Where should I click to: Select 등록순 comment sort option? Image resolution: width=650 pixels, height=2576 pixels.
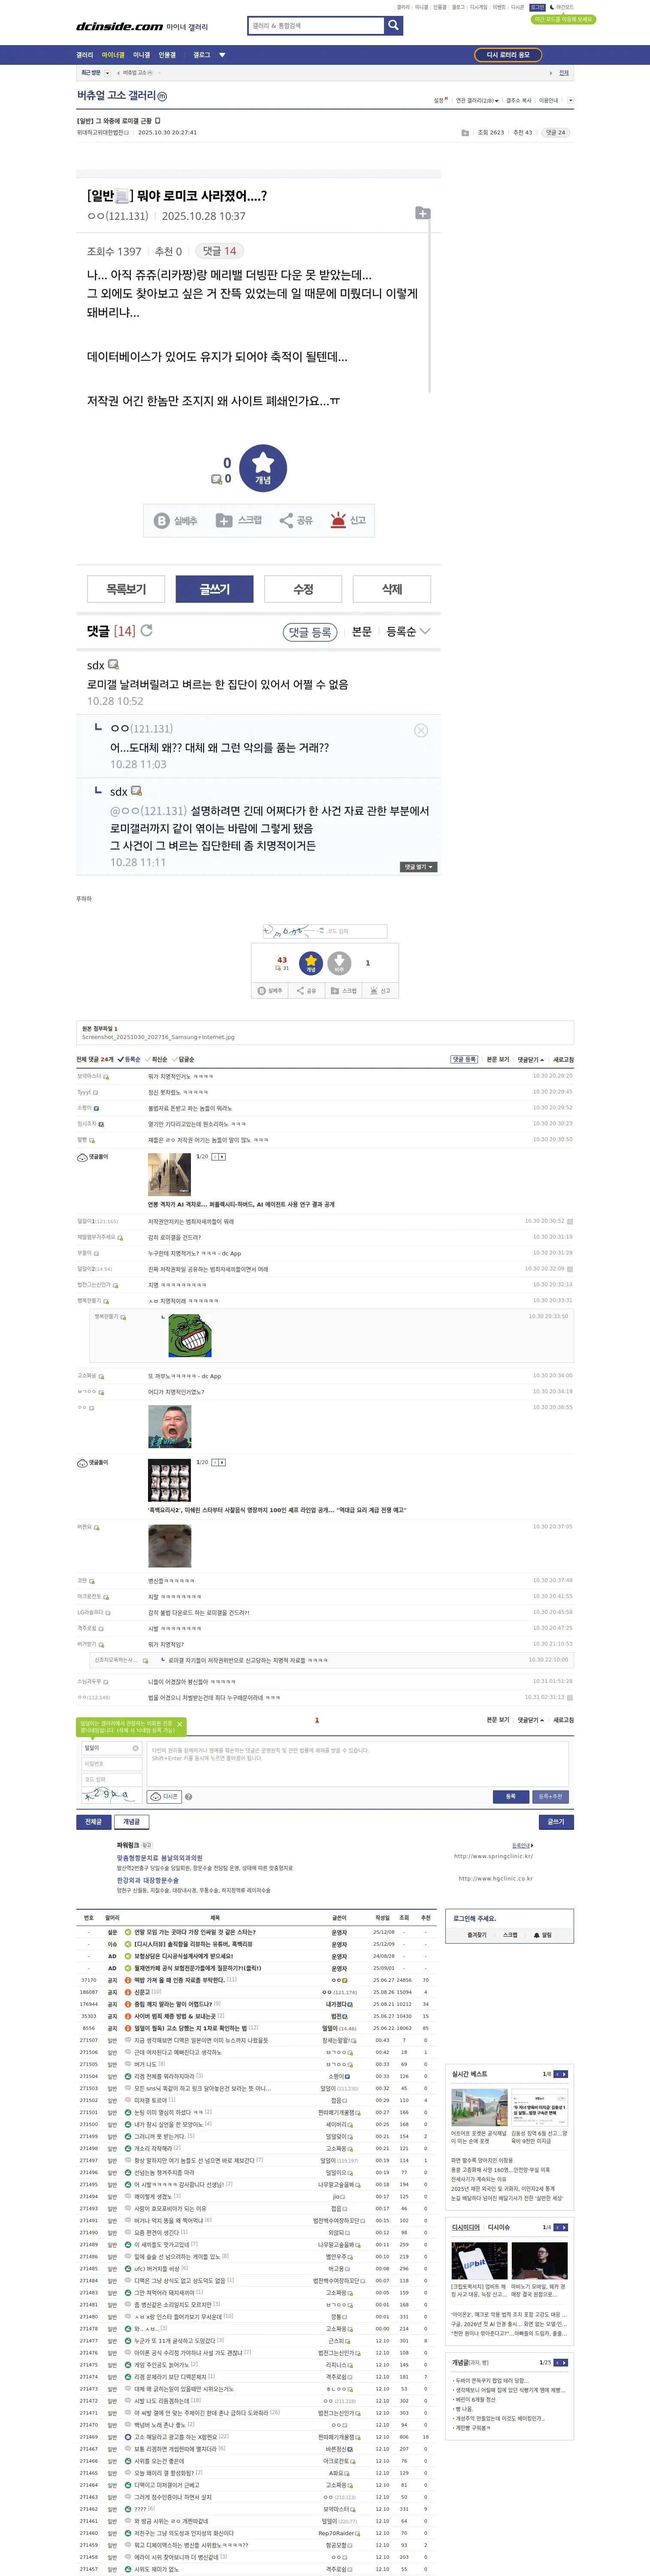pyautogui.click(x=129, y=1059)
